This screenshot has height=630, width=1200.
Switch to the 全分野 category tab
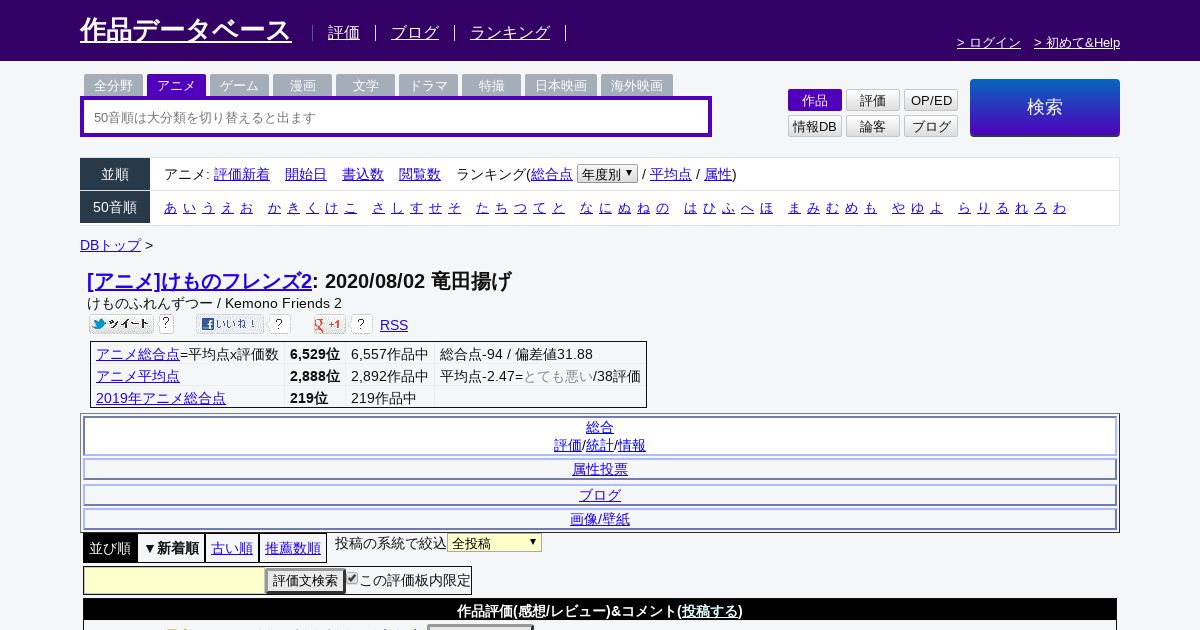[113, 85]
